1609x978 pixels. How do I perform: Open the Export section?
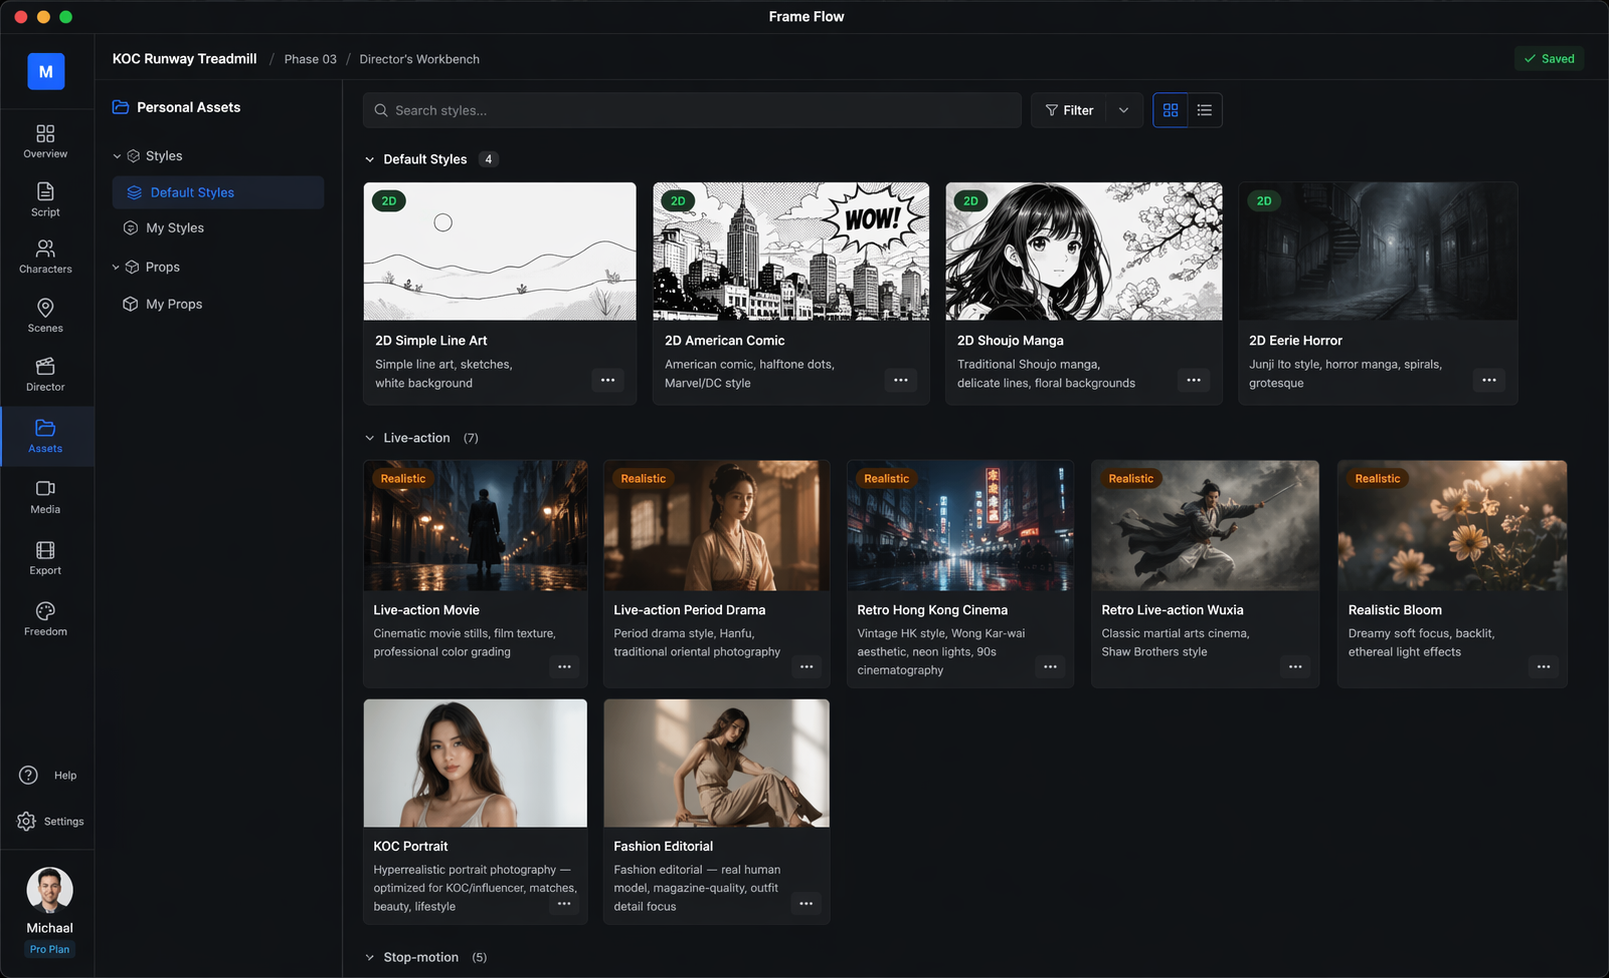click(x=45, y=558)
